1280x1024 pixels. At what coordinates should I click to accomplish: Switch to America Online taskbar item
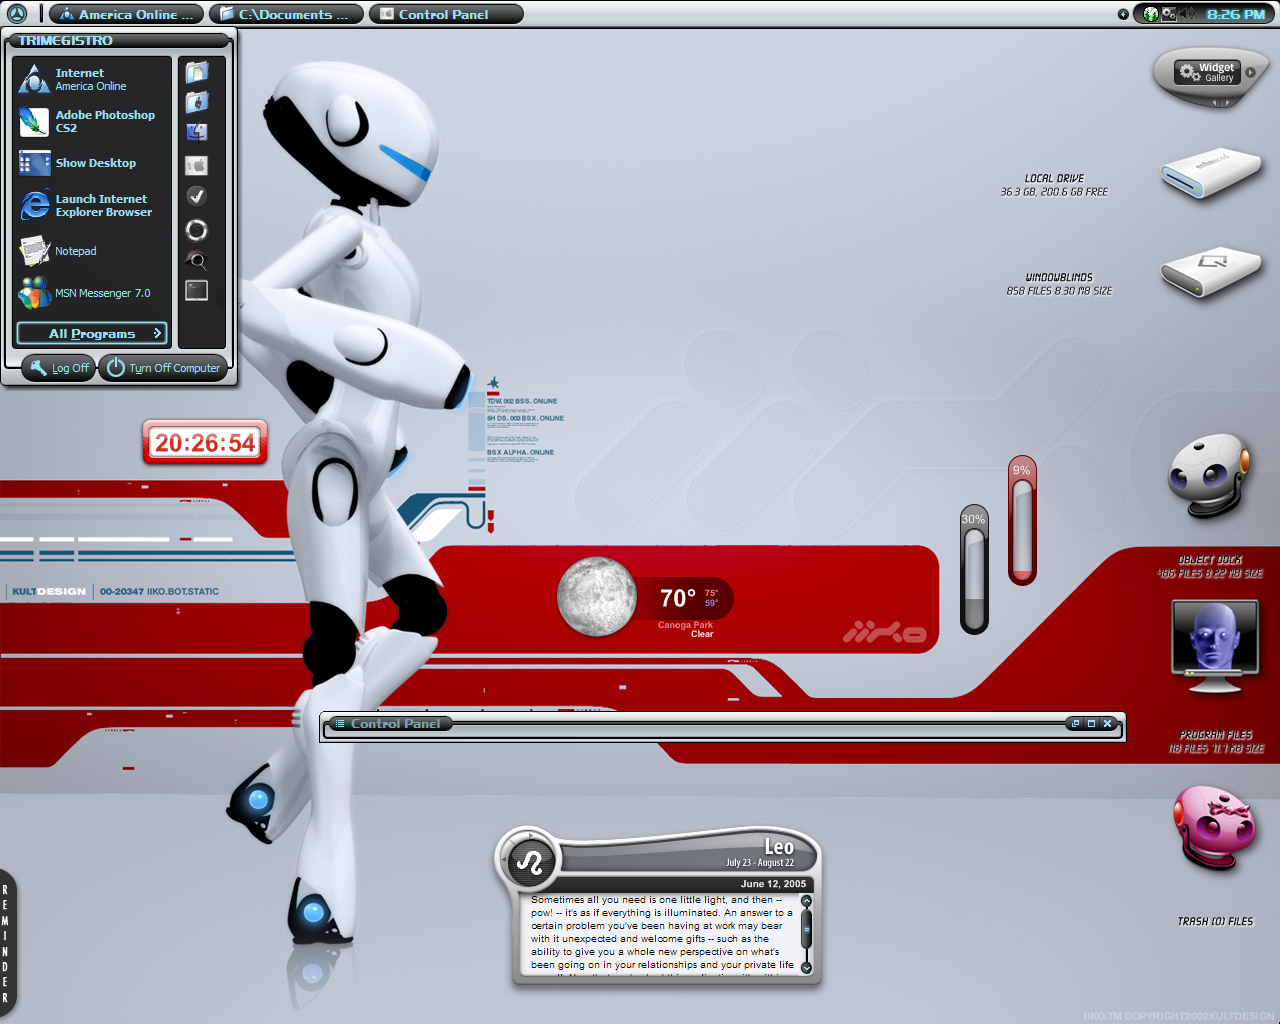[127, 14]
